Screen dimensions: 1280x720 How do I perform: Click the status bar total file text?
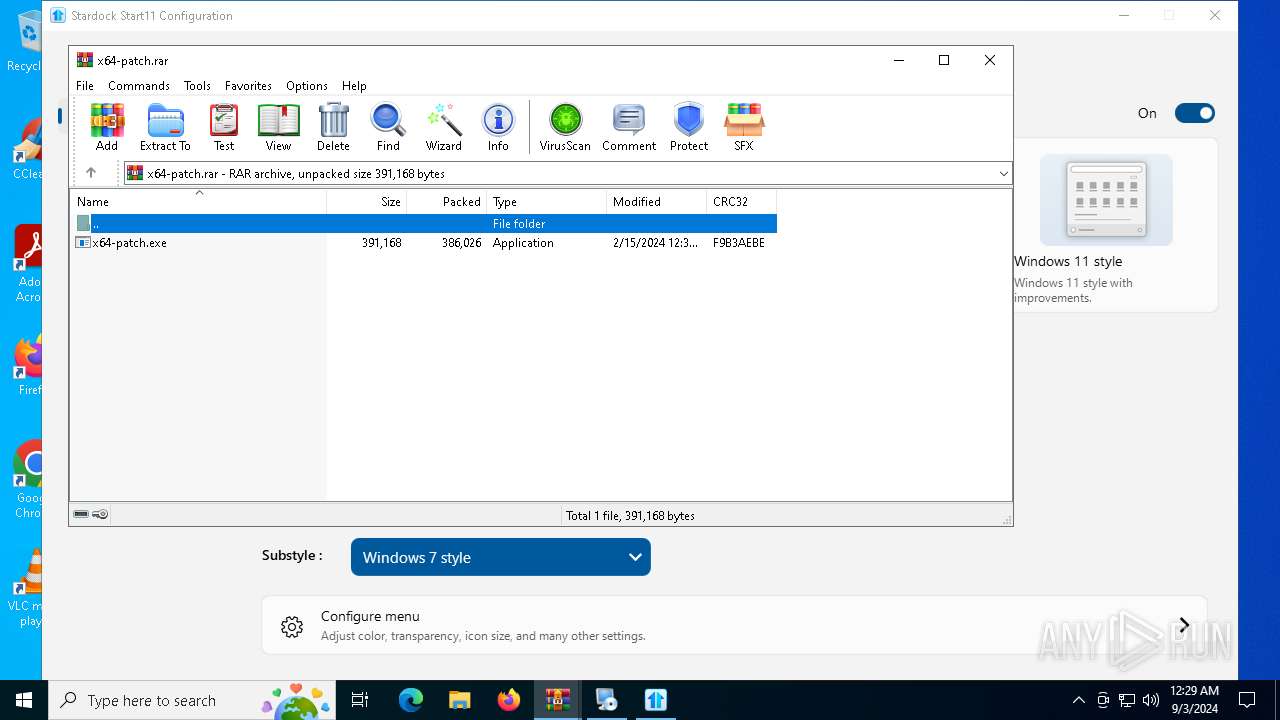click(630, 516)
